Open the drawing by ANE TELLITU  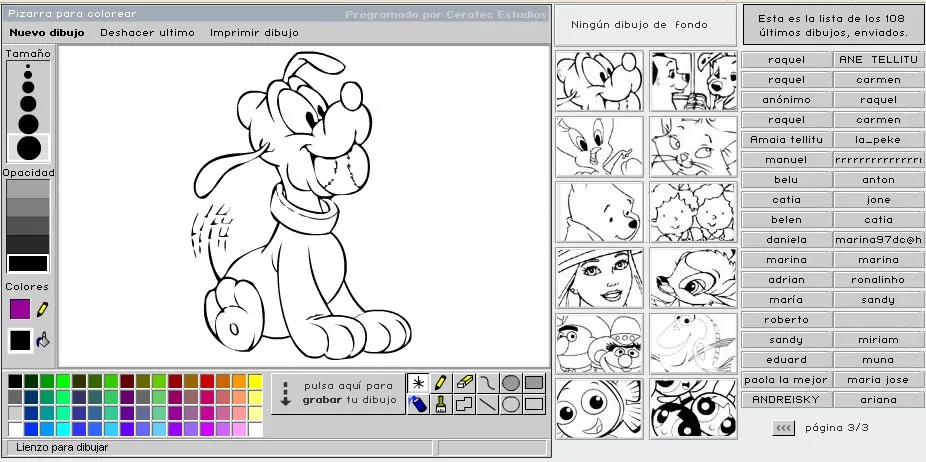tap(878, 60)
